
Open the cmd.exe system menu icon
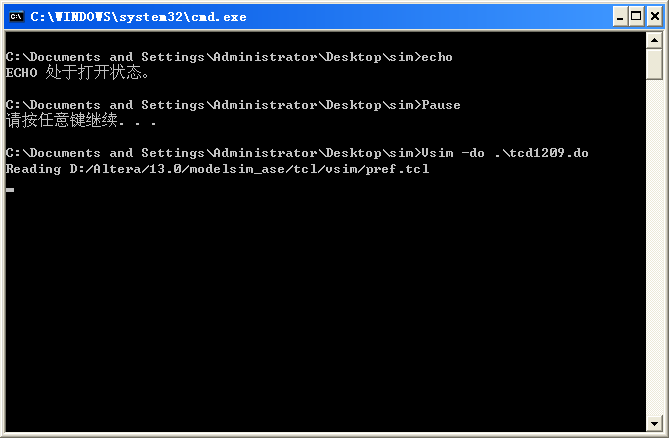[x=17, y=17]
